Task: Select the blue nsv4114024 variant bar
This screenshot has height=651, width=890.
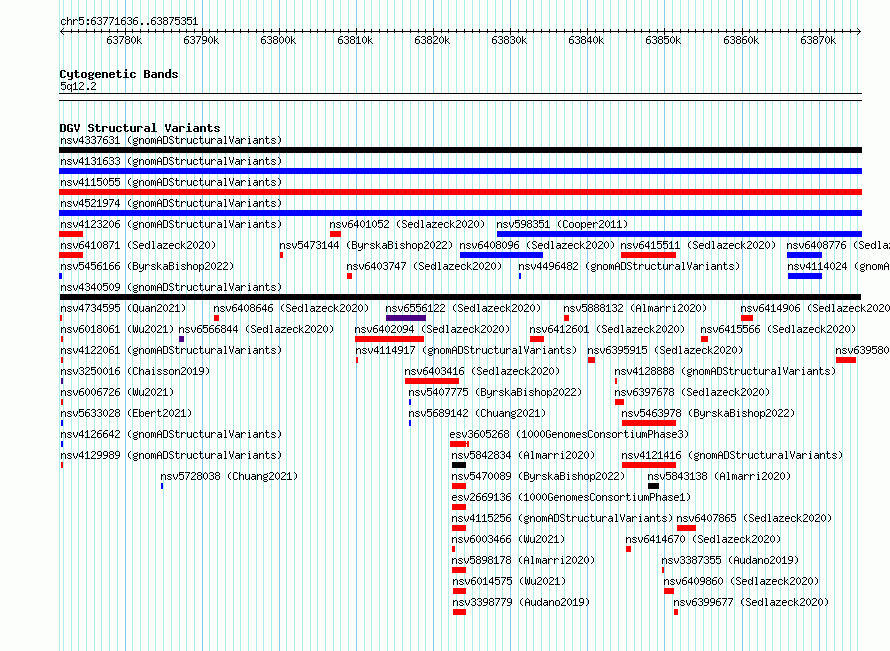Action: pyautogui.click(x=805, y=276)
